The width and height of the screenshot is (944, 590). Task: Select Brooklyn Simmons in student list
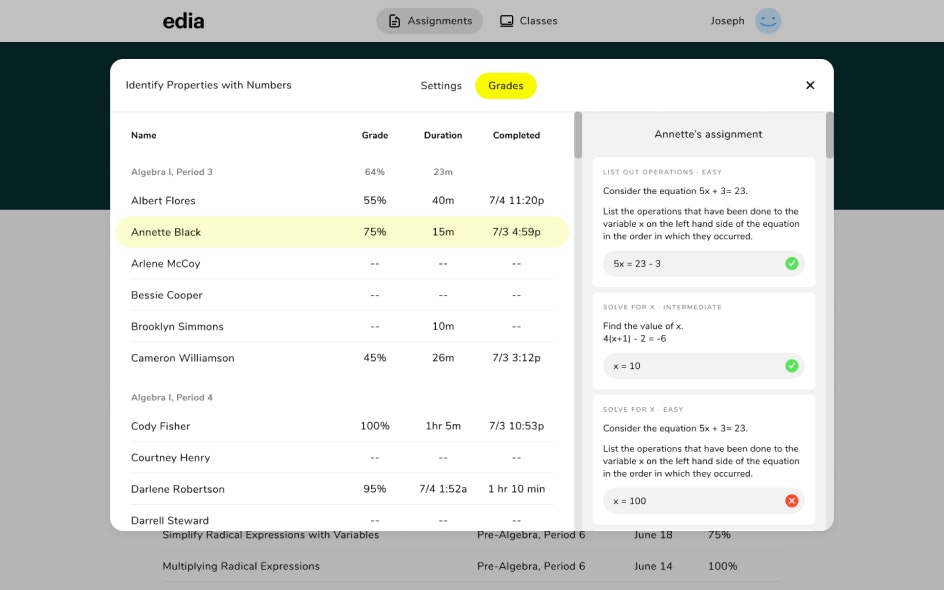click(x=177, y=326)
